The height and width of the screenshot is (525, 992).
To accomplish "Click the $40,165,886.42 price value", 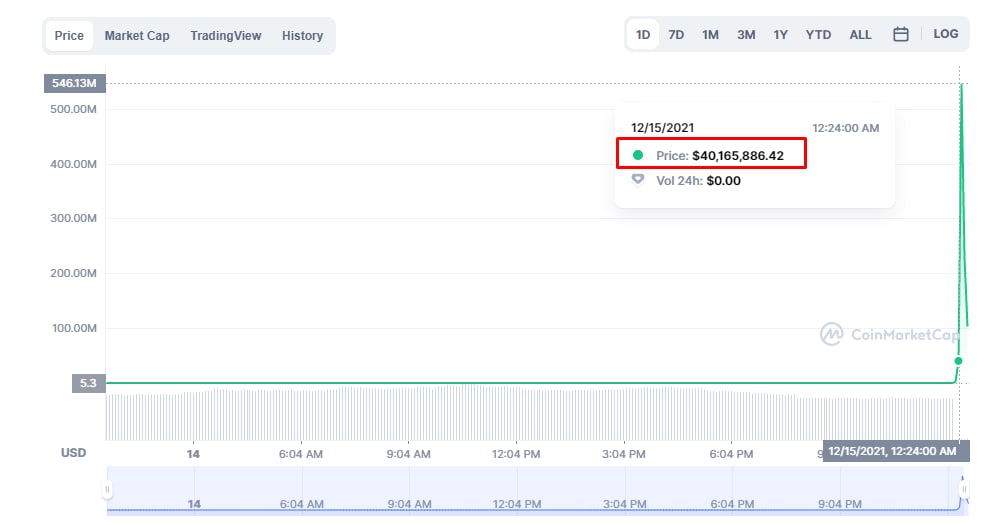I will click(x=738, y=156).
